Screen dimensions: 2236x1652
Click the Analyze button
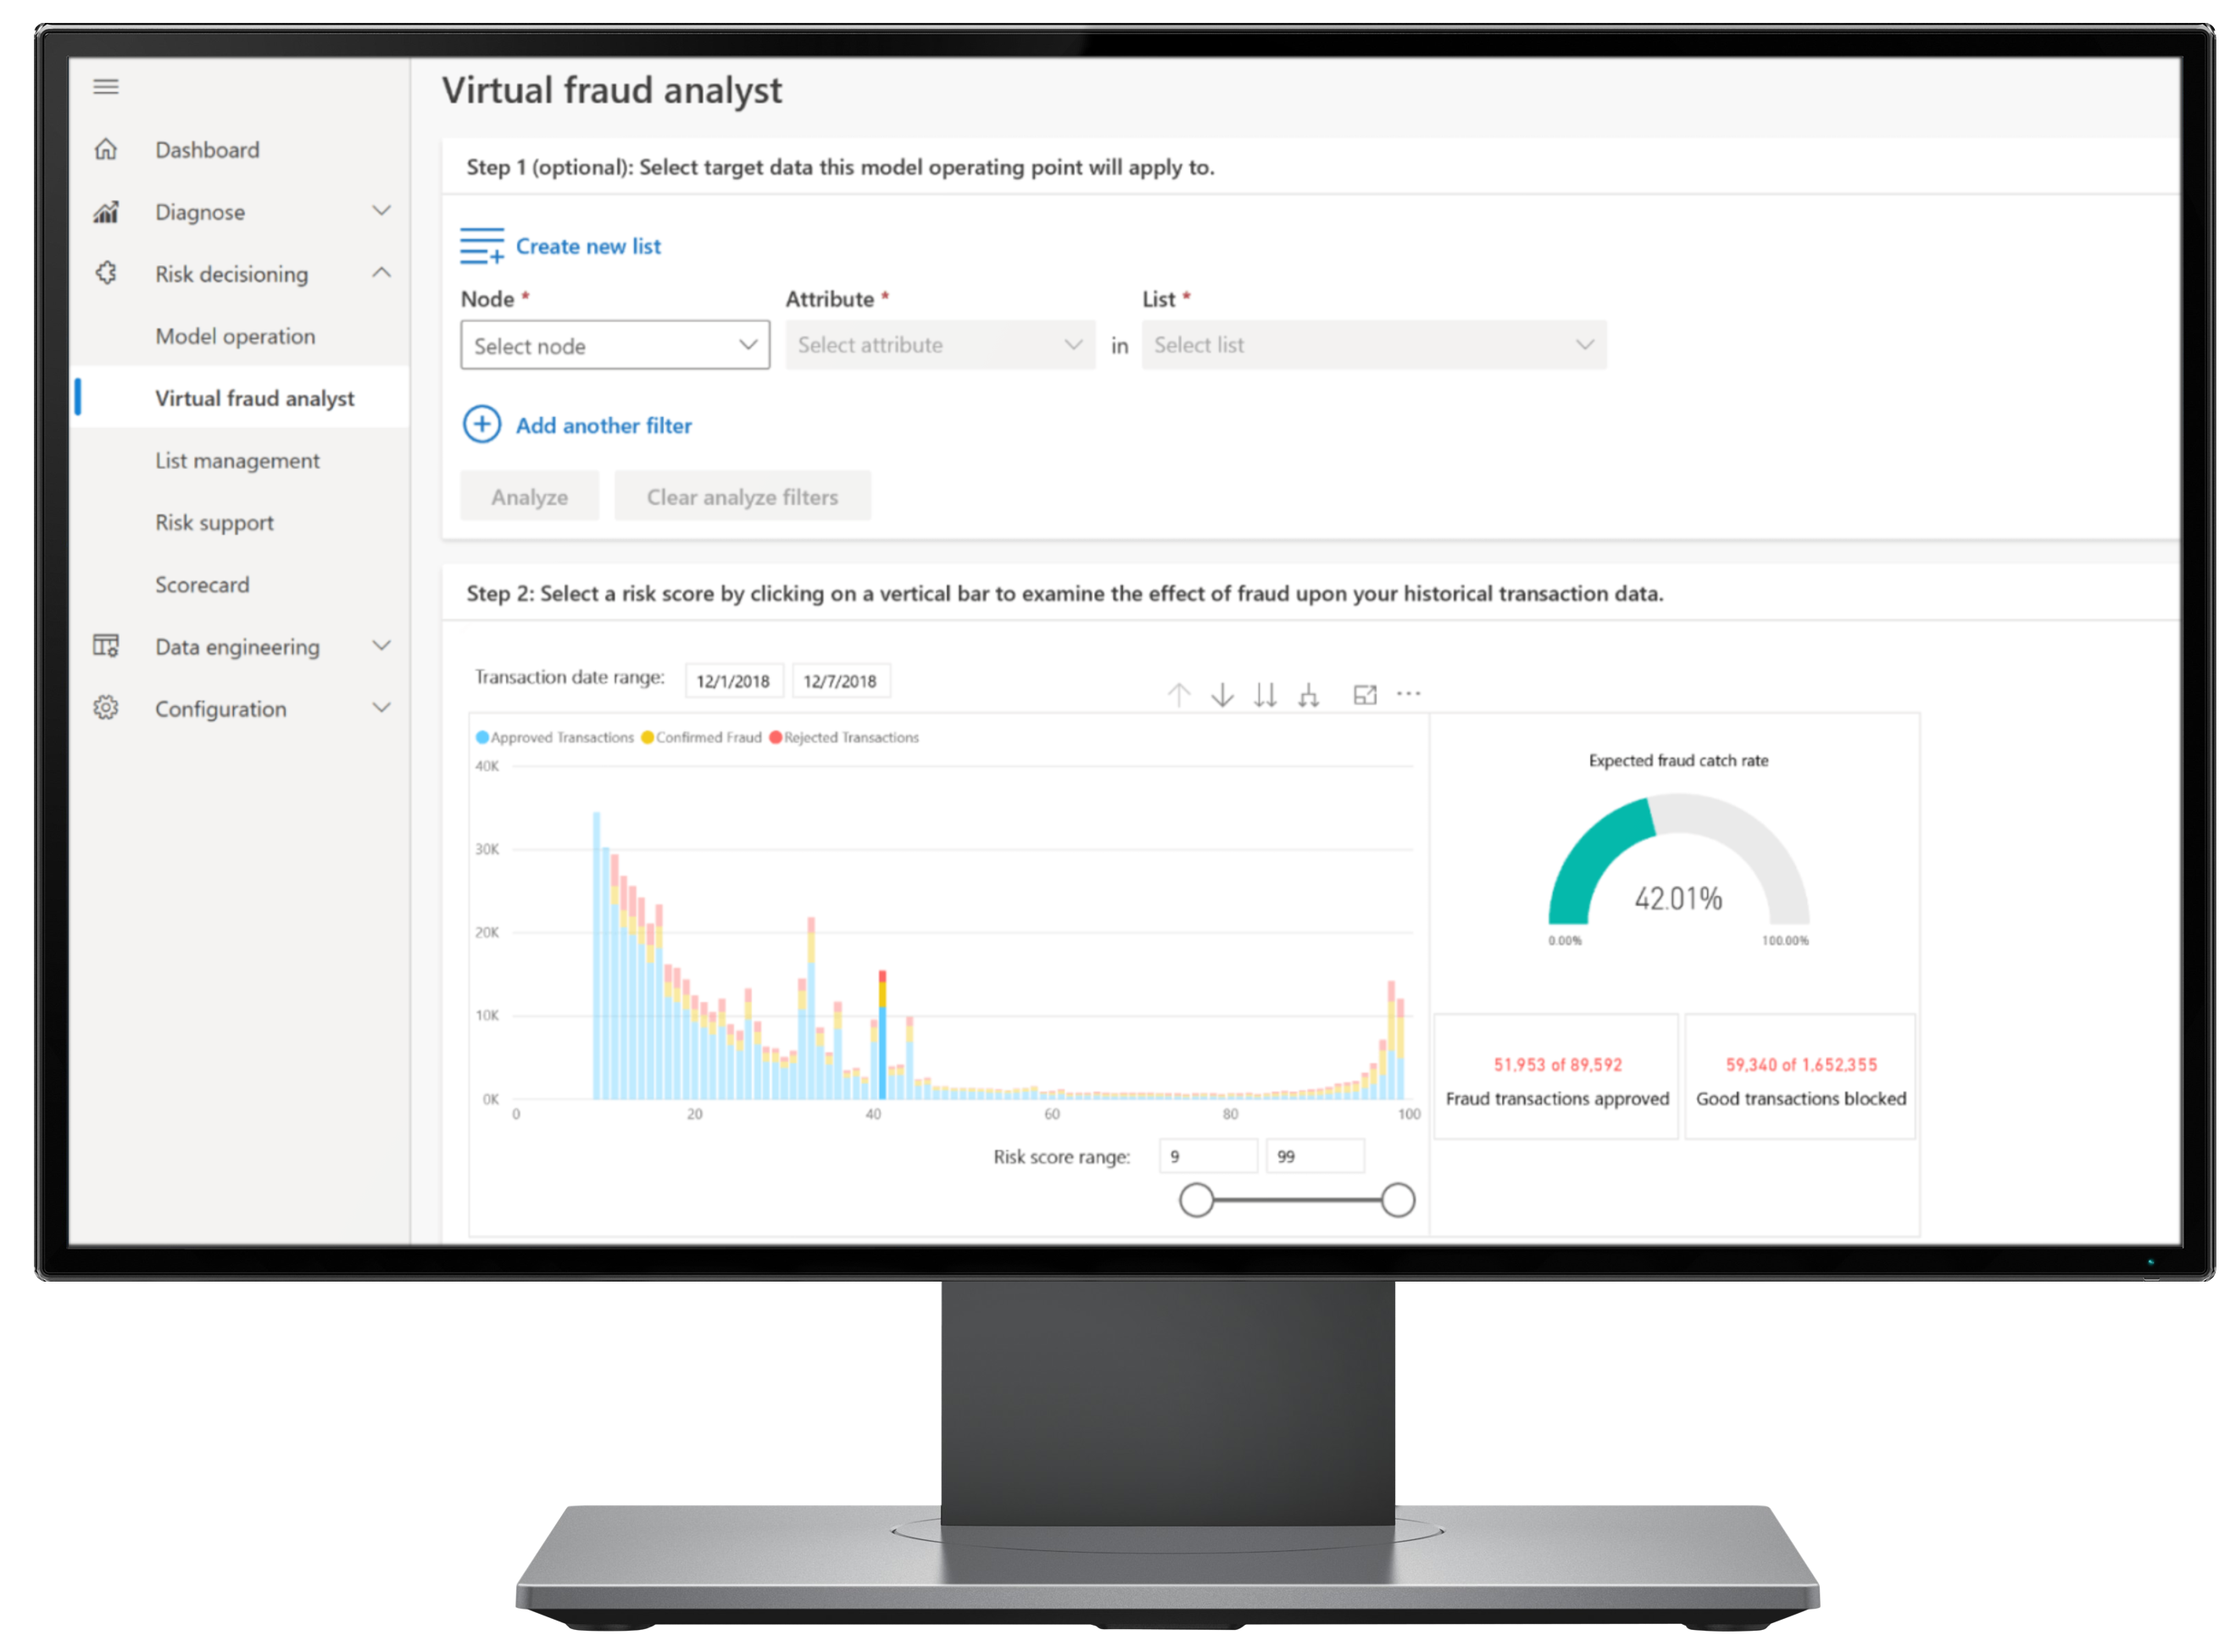pyautogui.click(x=530, y=498)
